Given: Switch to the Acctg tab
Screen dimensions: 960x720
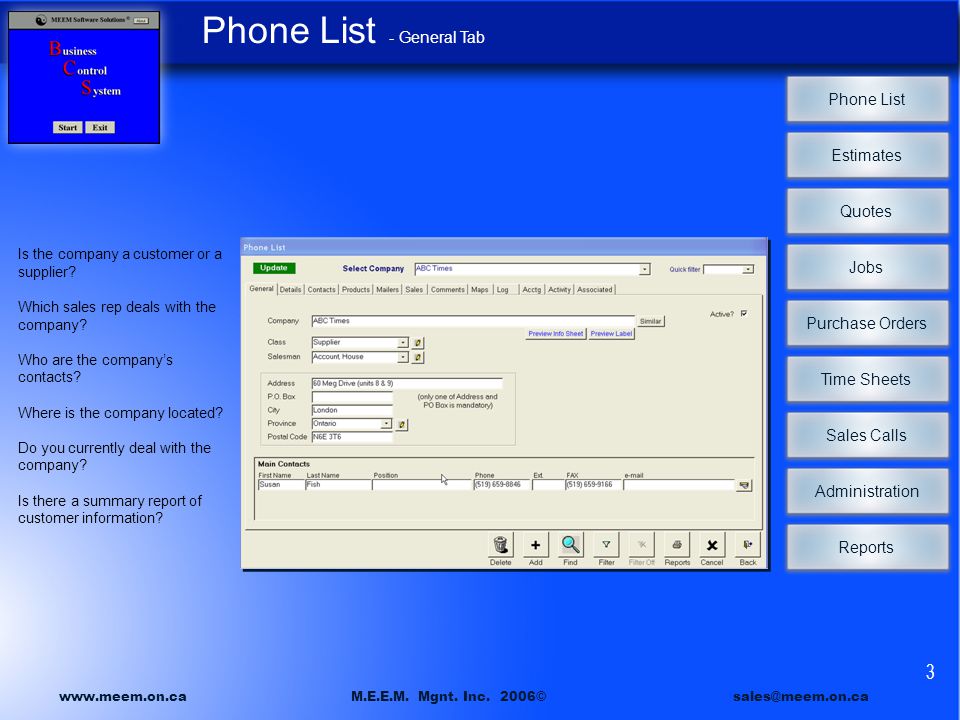Looking at the screenshot, I should [532, 290].
